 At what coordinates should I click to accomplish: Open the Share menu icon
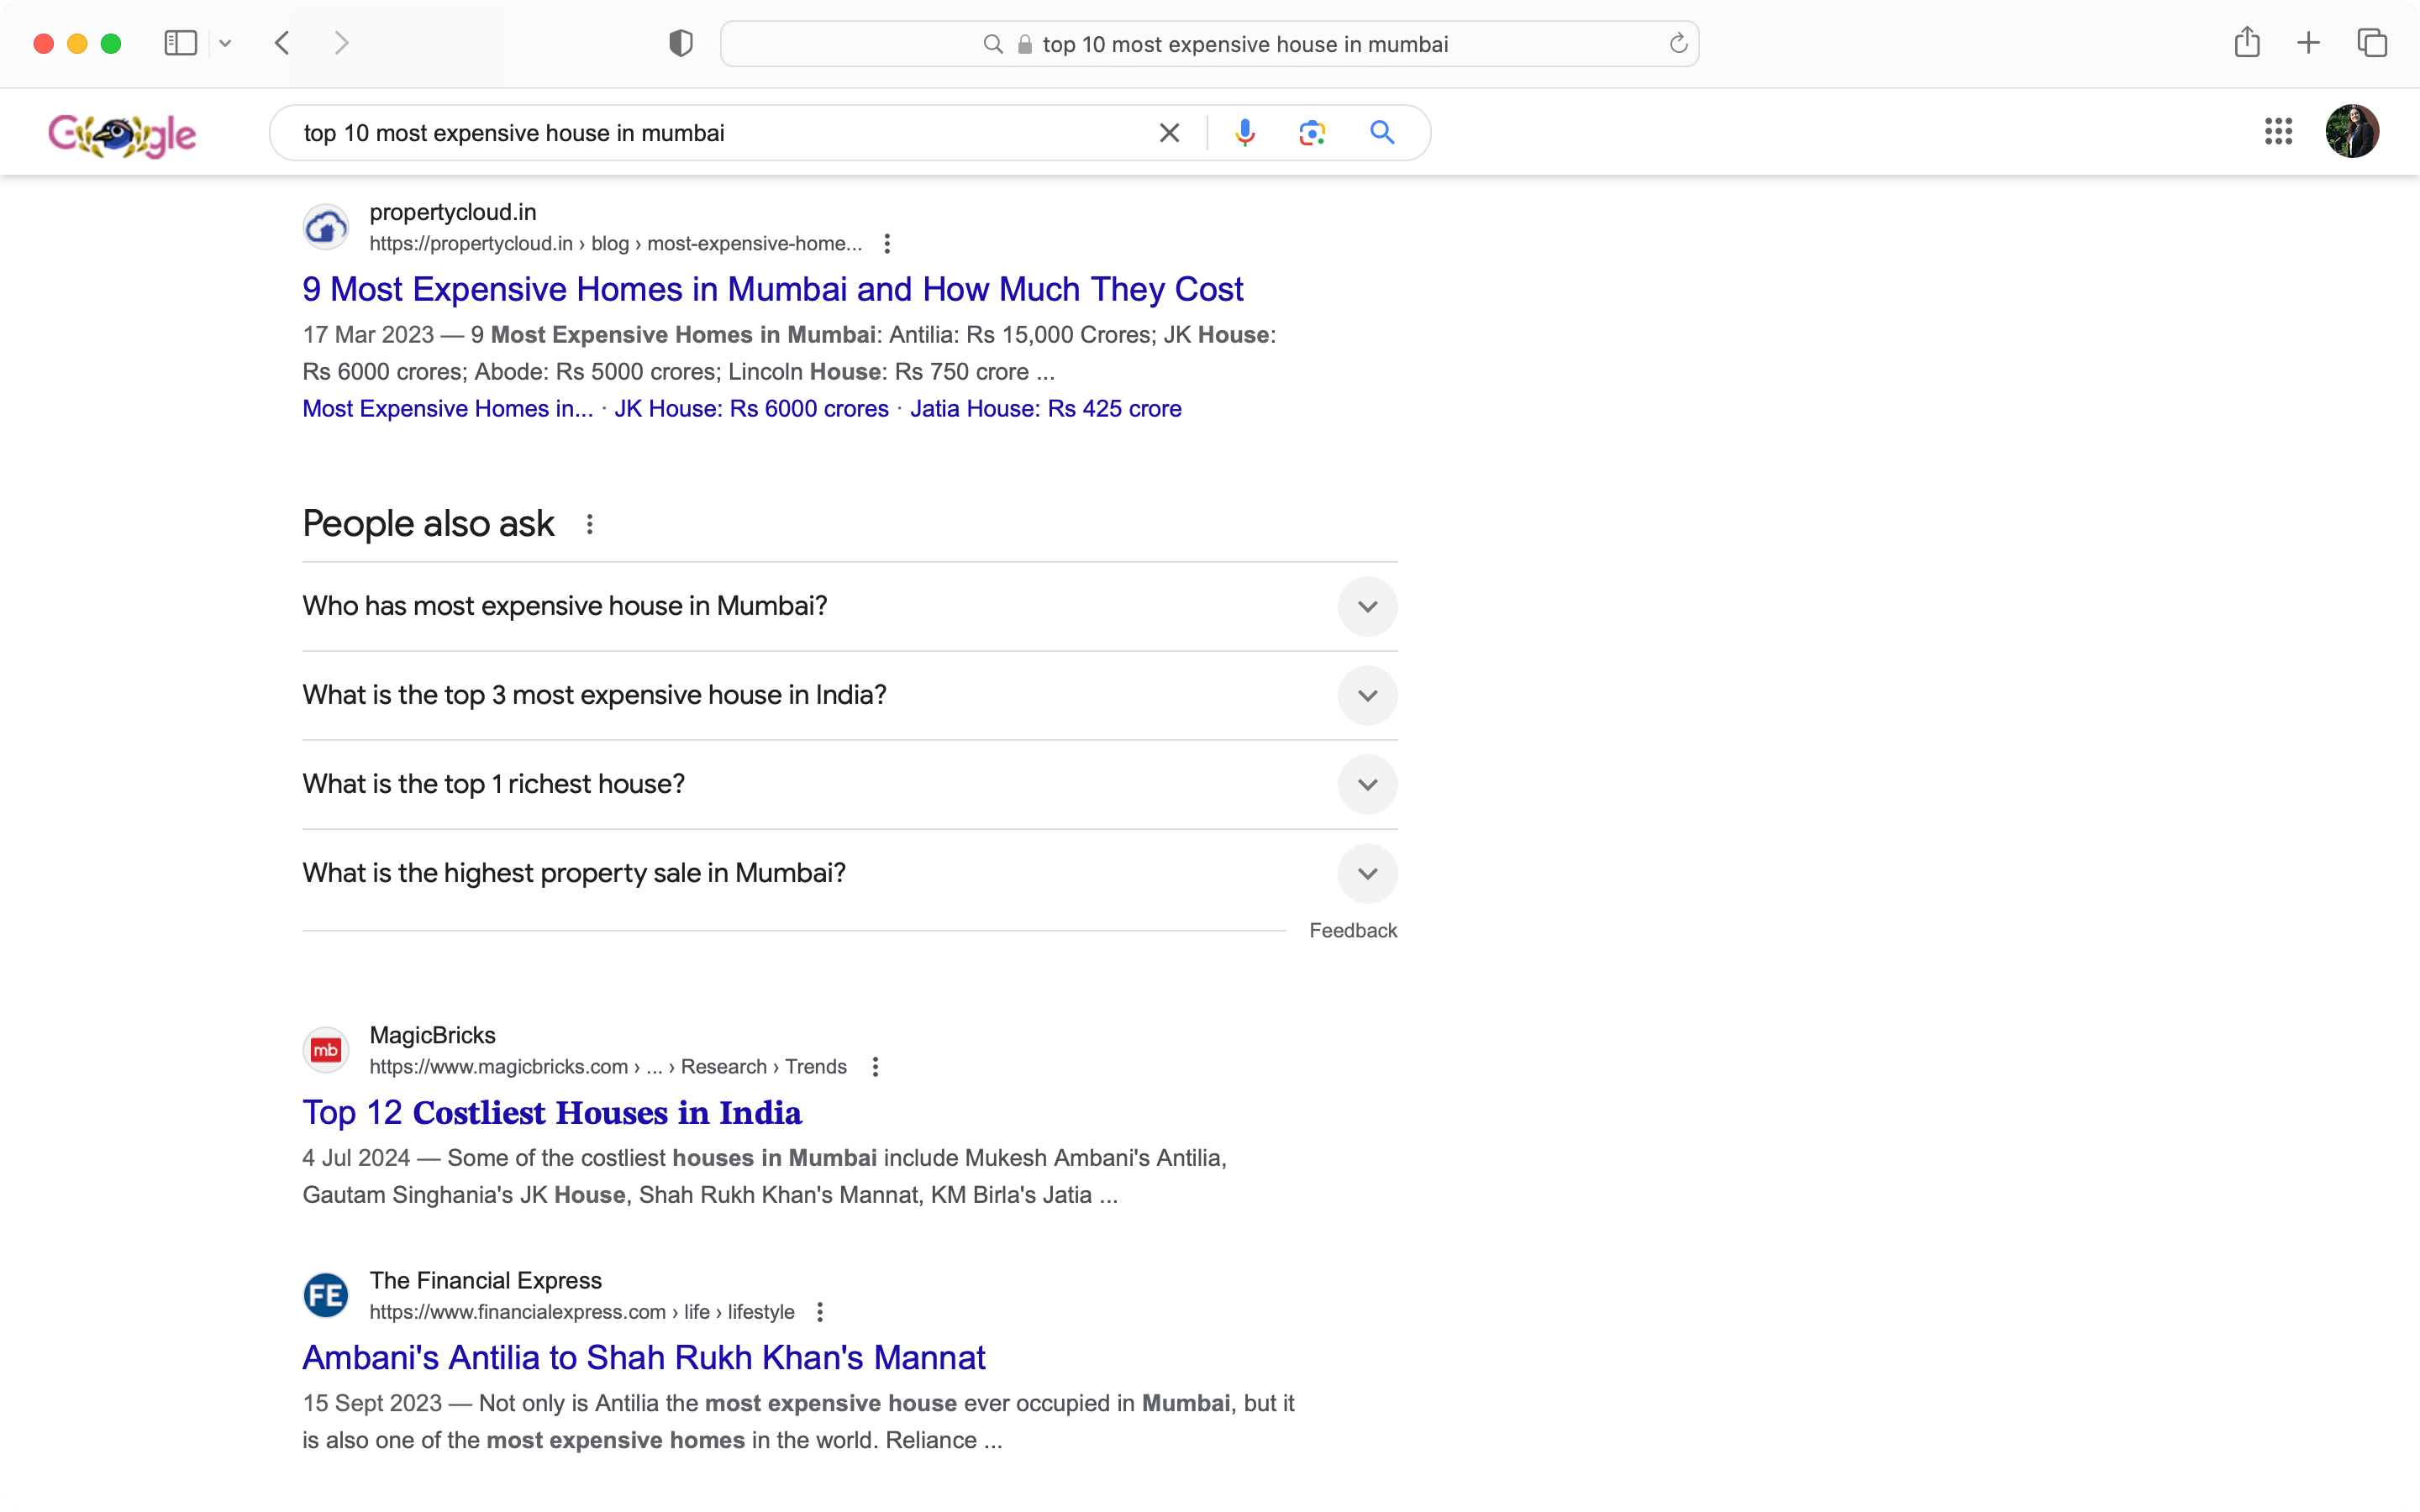[x=2247, y=42]
